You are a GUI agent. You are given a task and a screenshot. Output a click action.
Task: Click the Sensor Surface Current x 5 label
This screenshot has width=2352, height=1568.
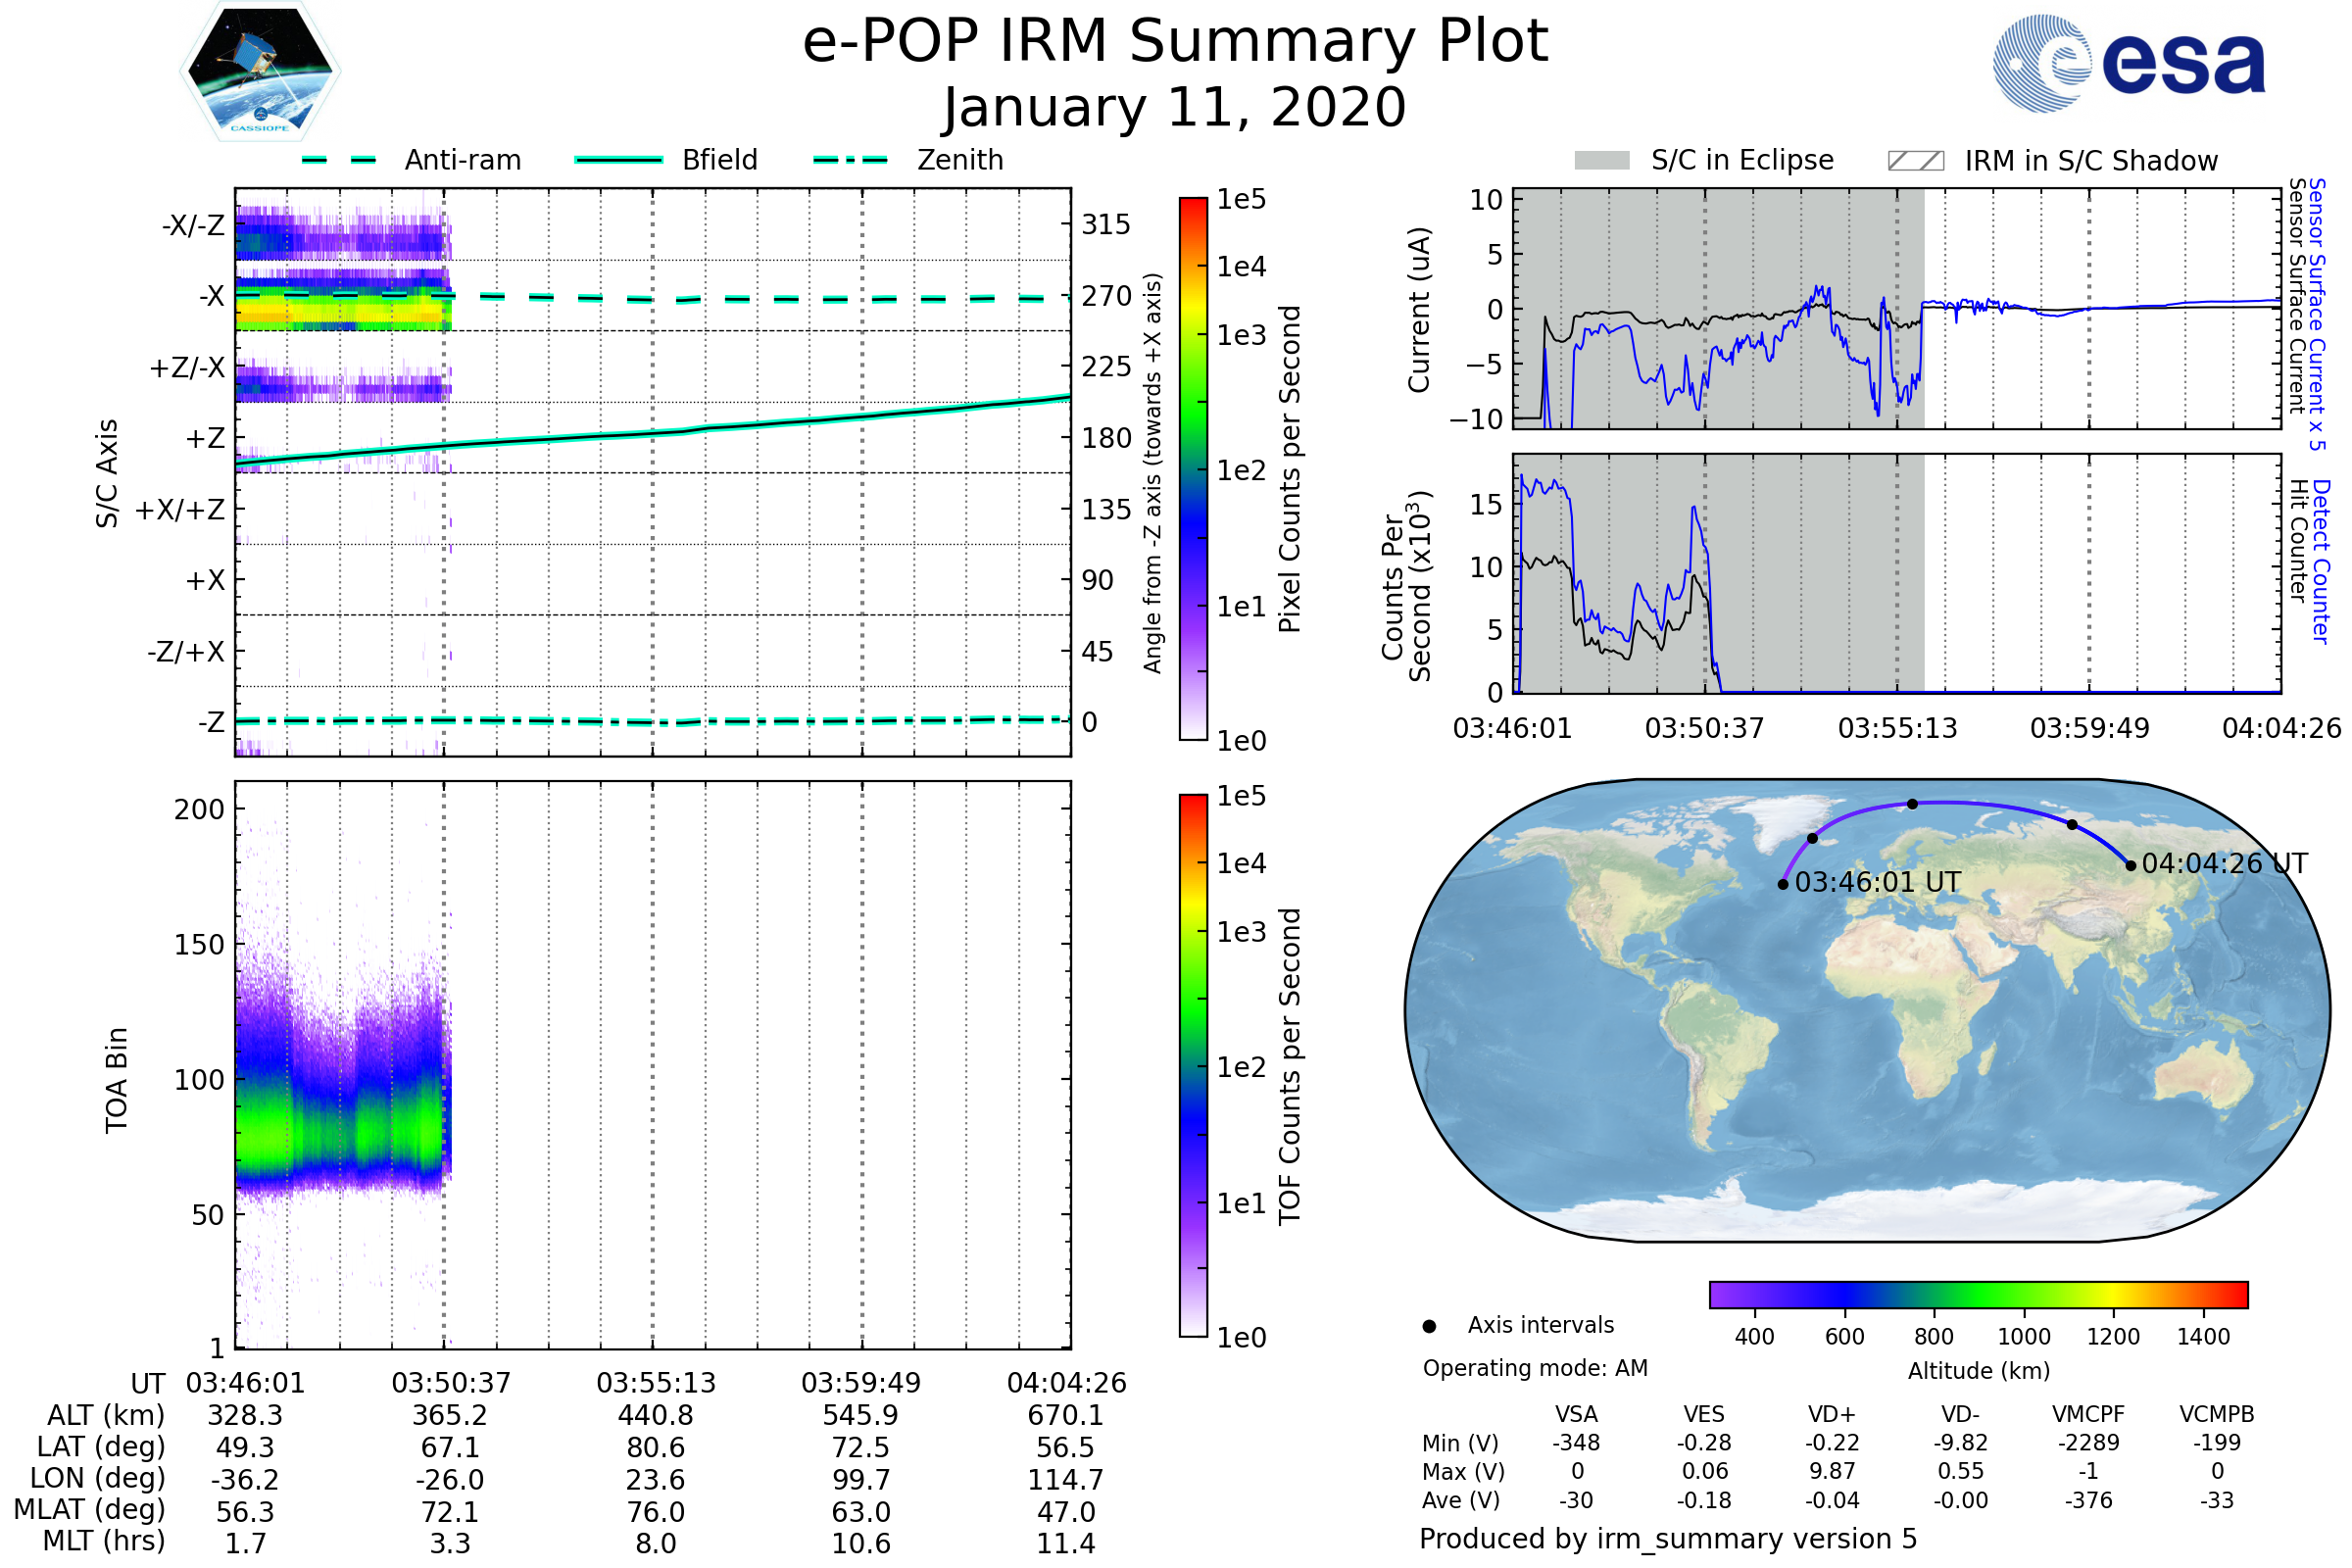(2317, 314)
